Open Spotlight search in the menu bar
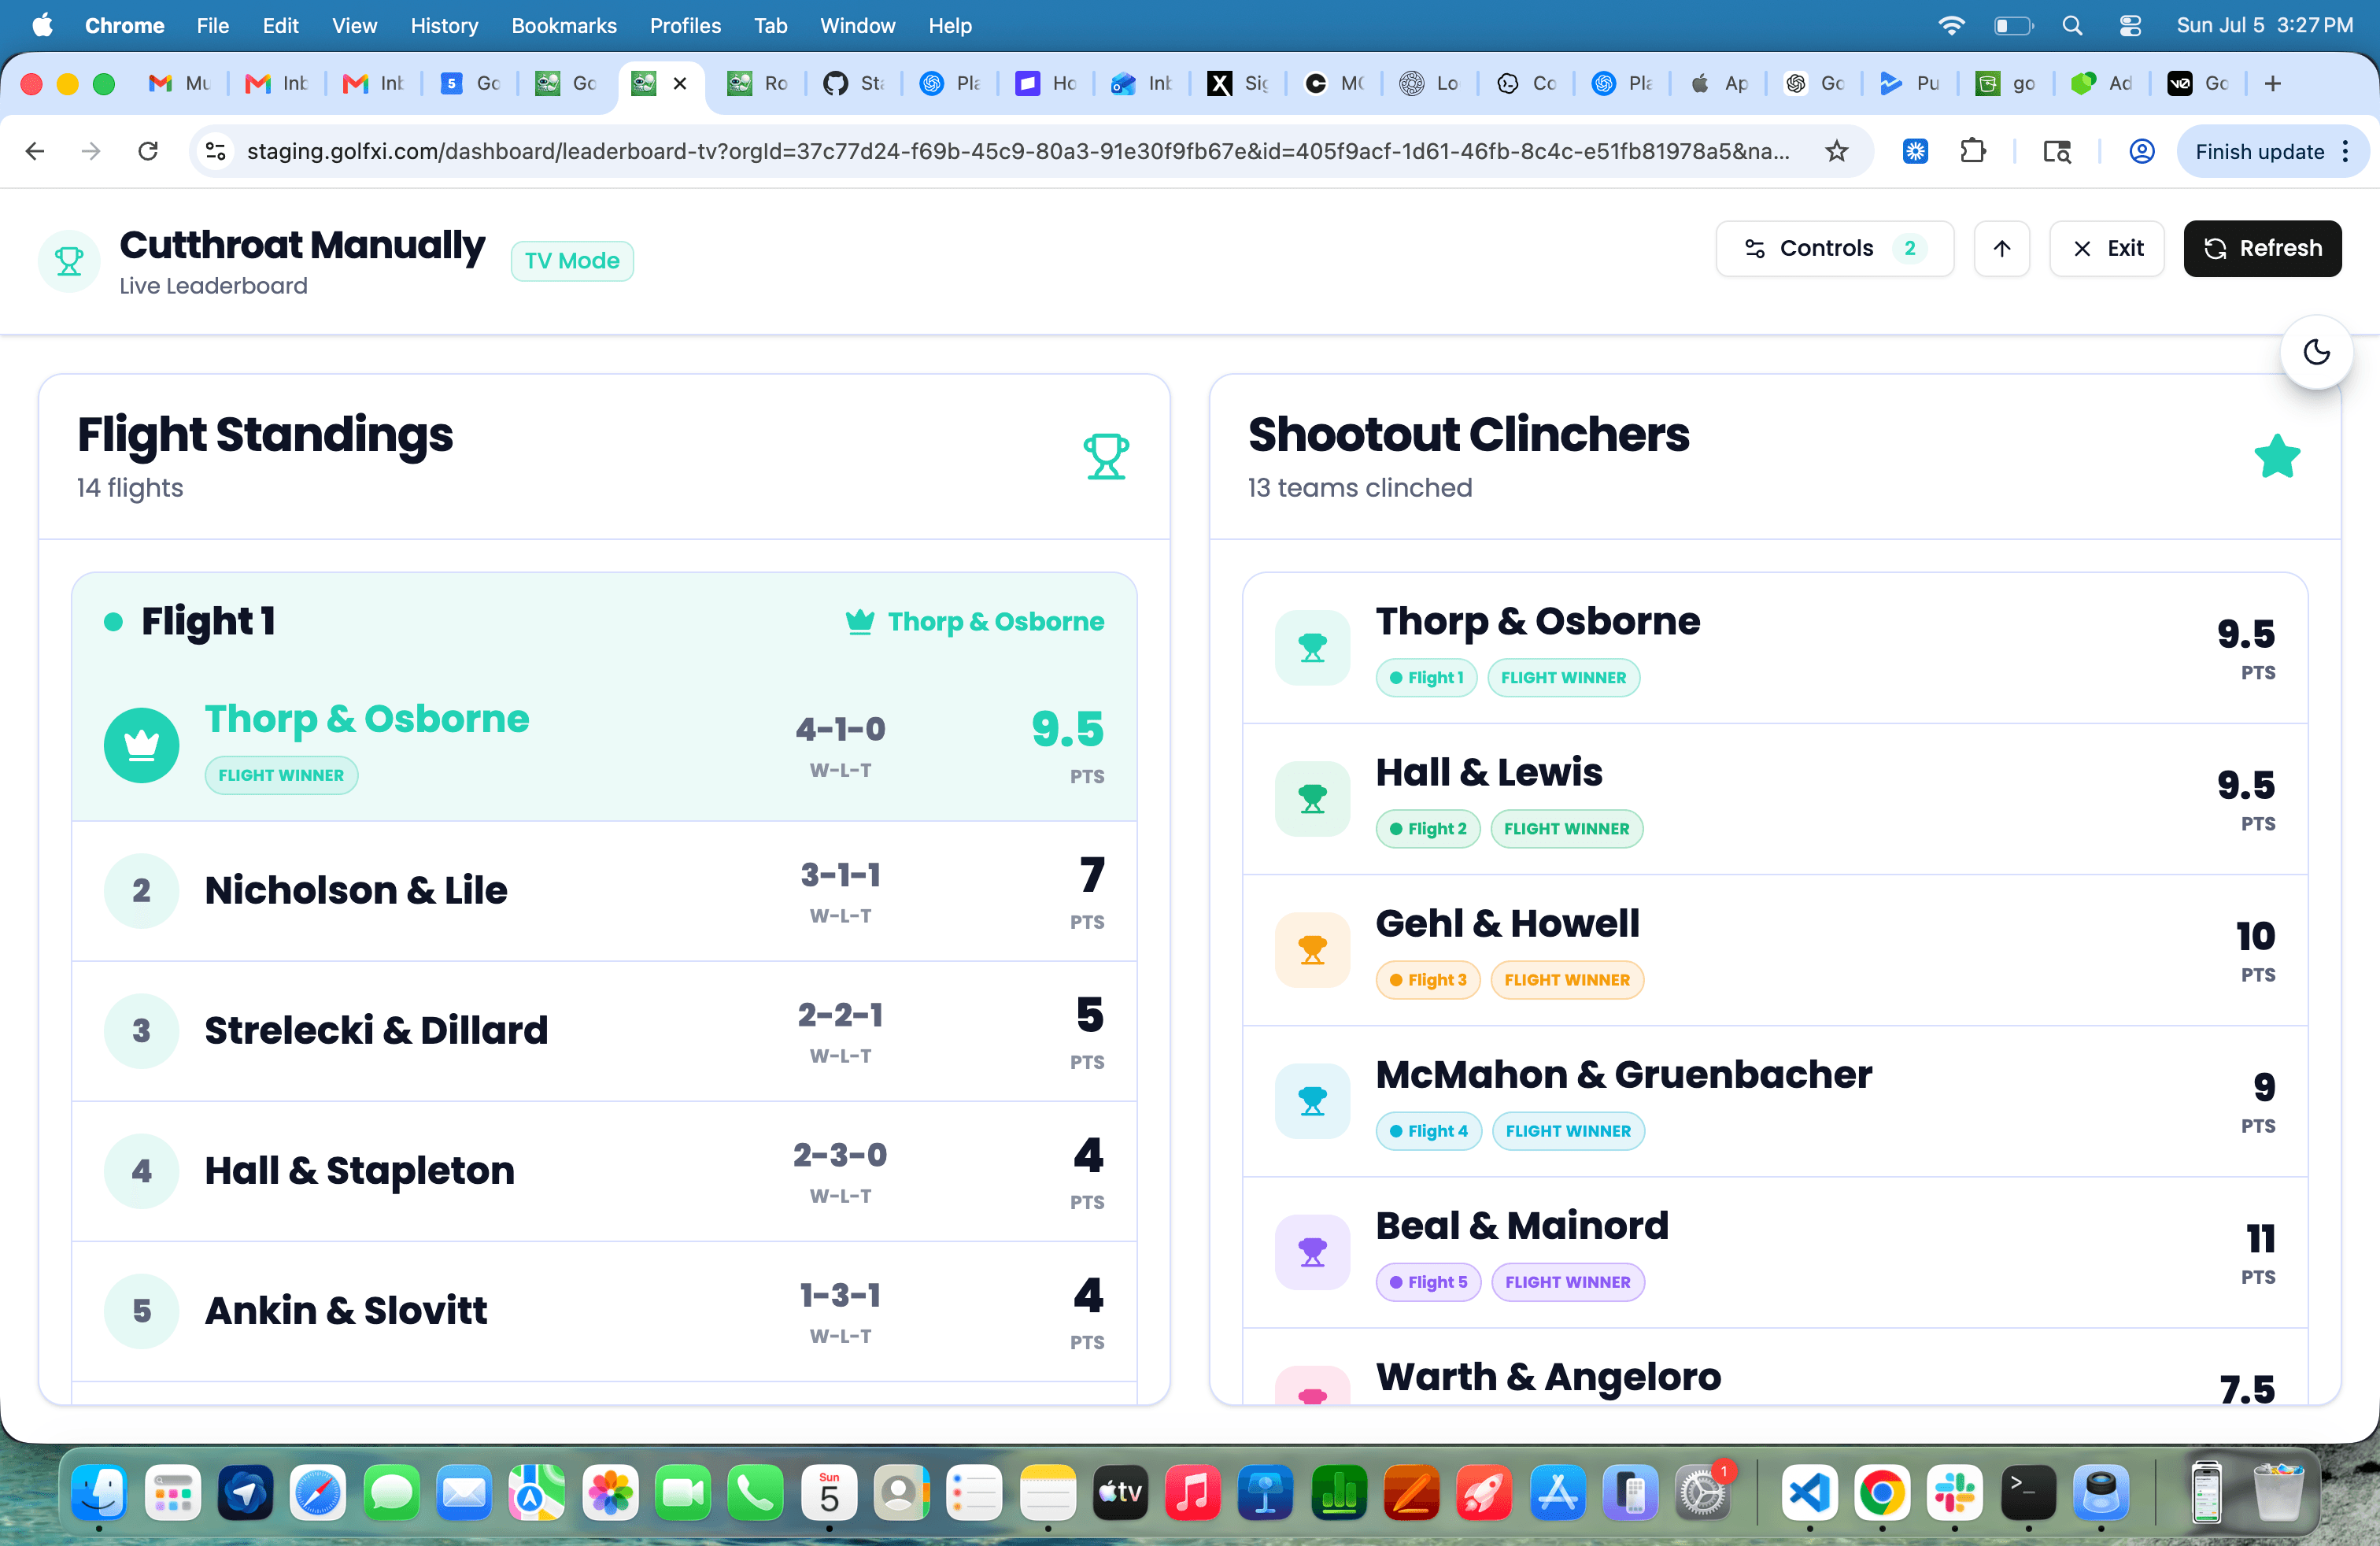Image resolution: width=2380 pixels, height=1546 pixels. [2072, 26]
